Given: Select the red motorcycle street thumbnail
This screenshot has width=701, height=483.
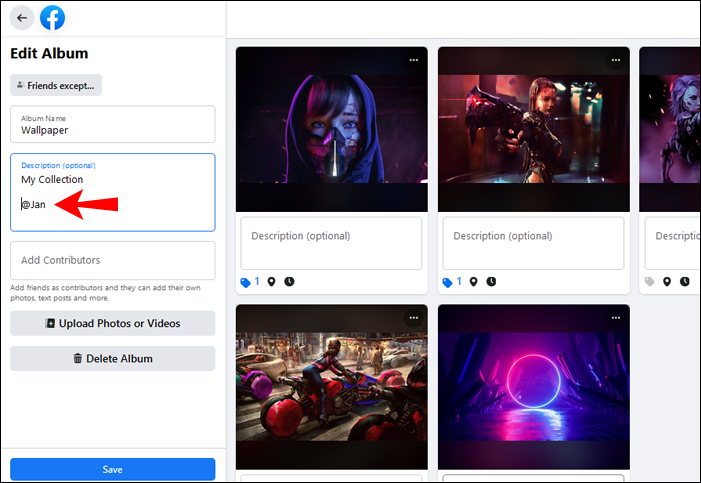Looking at the screenshot, I should click(332, 387).
